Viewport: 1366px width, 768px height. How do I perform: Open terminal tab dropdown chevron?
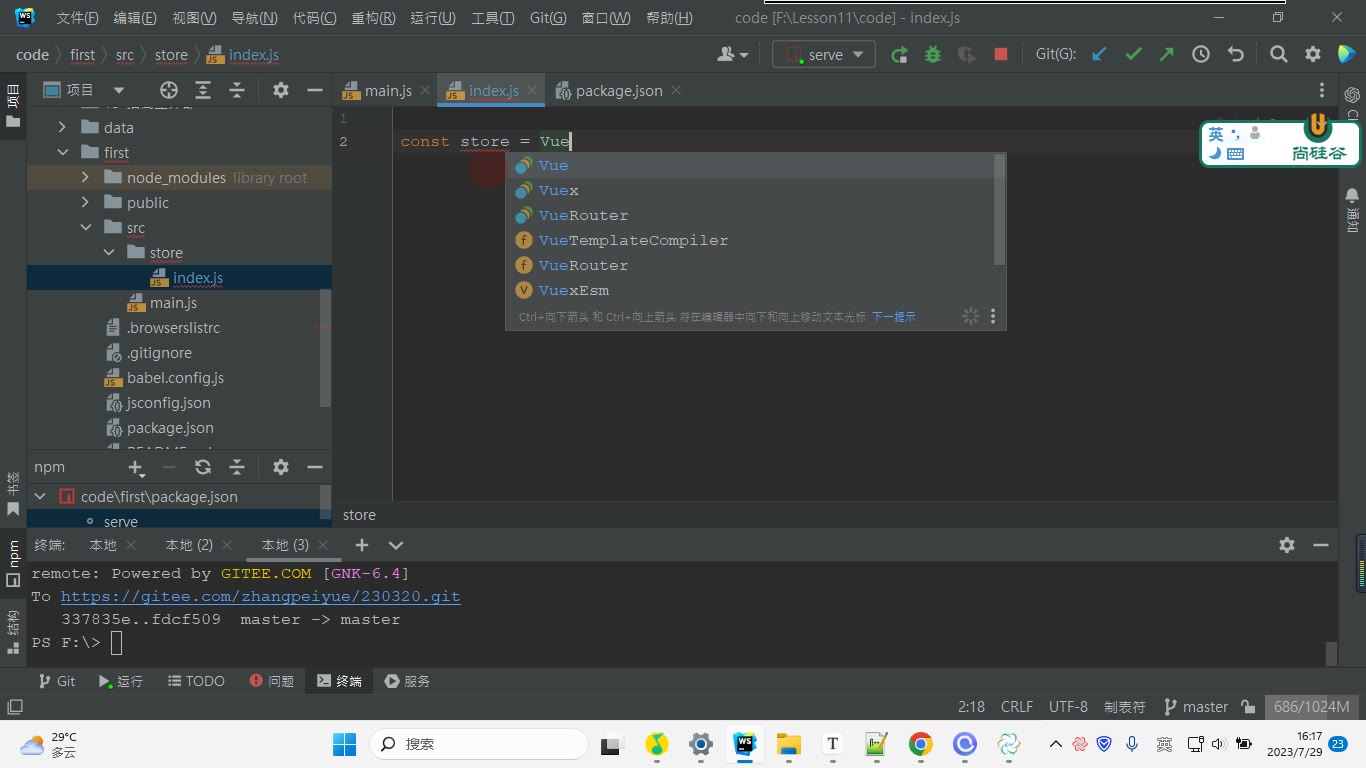396,545
